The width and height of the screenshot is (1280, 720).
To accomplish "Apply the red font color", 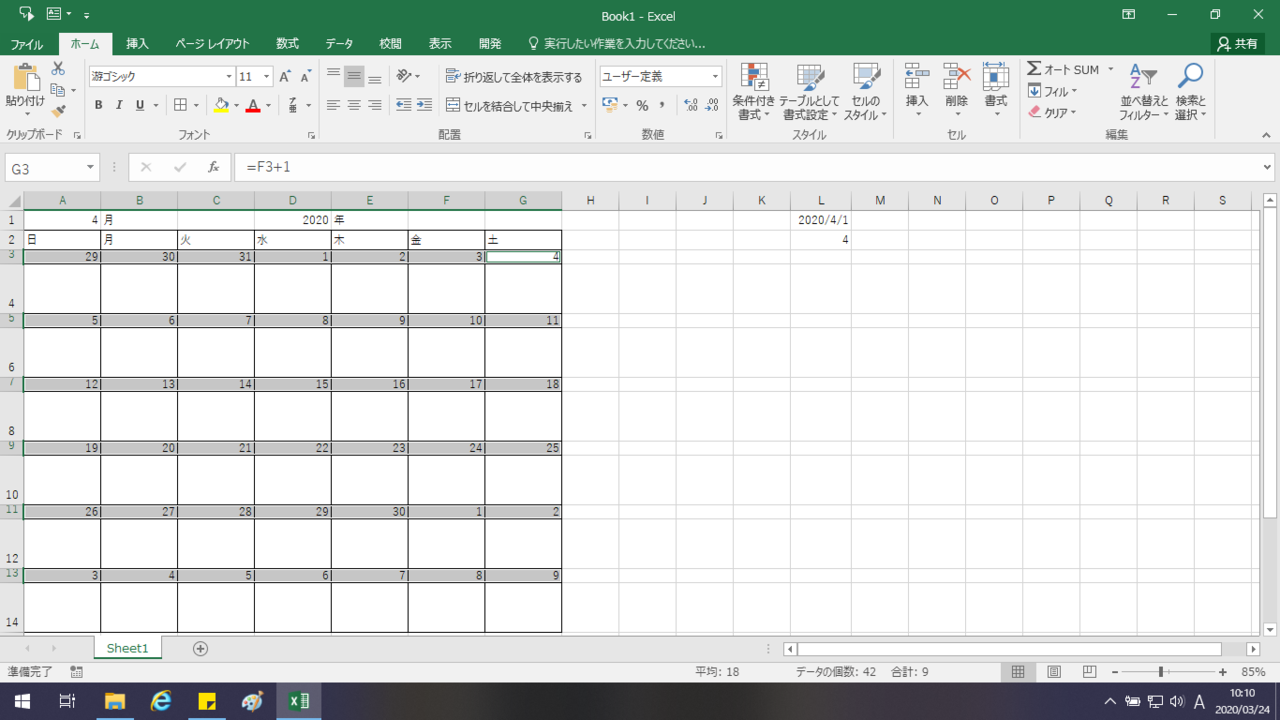I will tap(253, 105).
